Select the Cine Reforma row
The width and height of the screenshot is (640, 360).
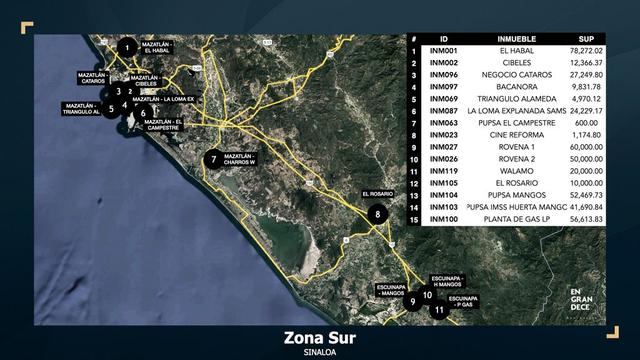(507, 135)
